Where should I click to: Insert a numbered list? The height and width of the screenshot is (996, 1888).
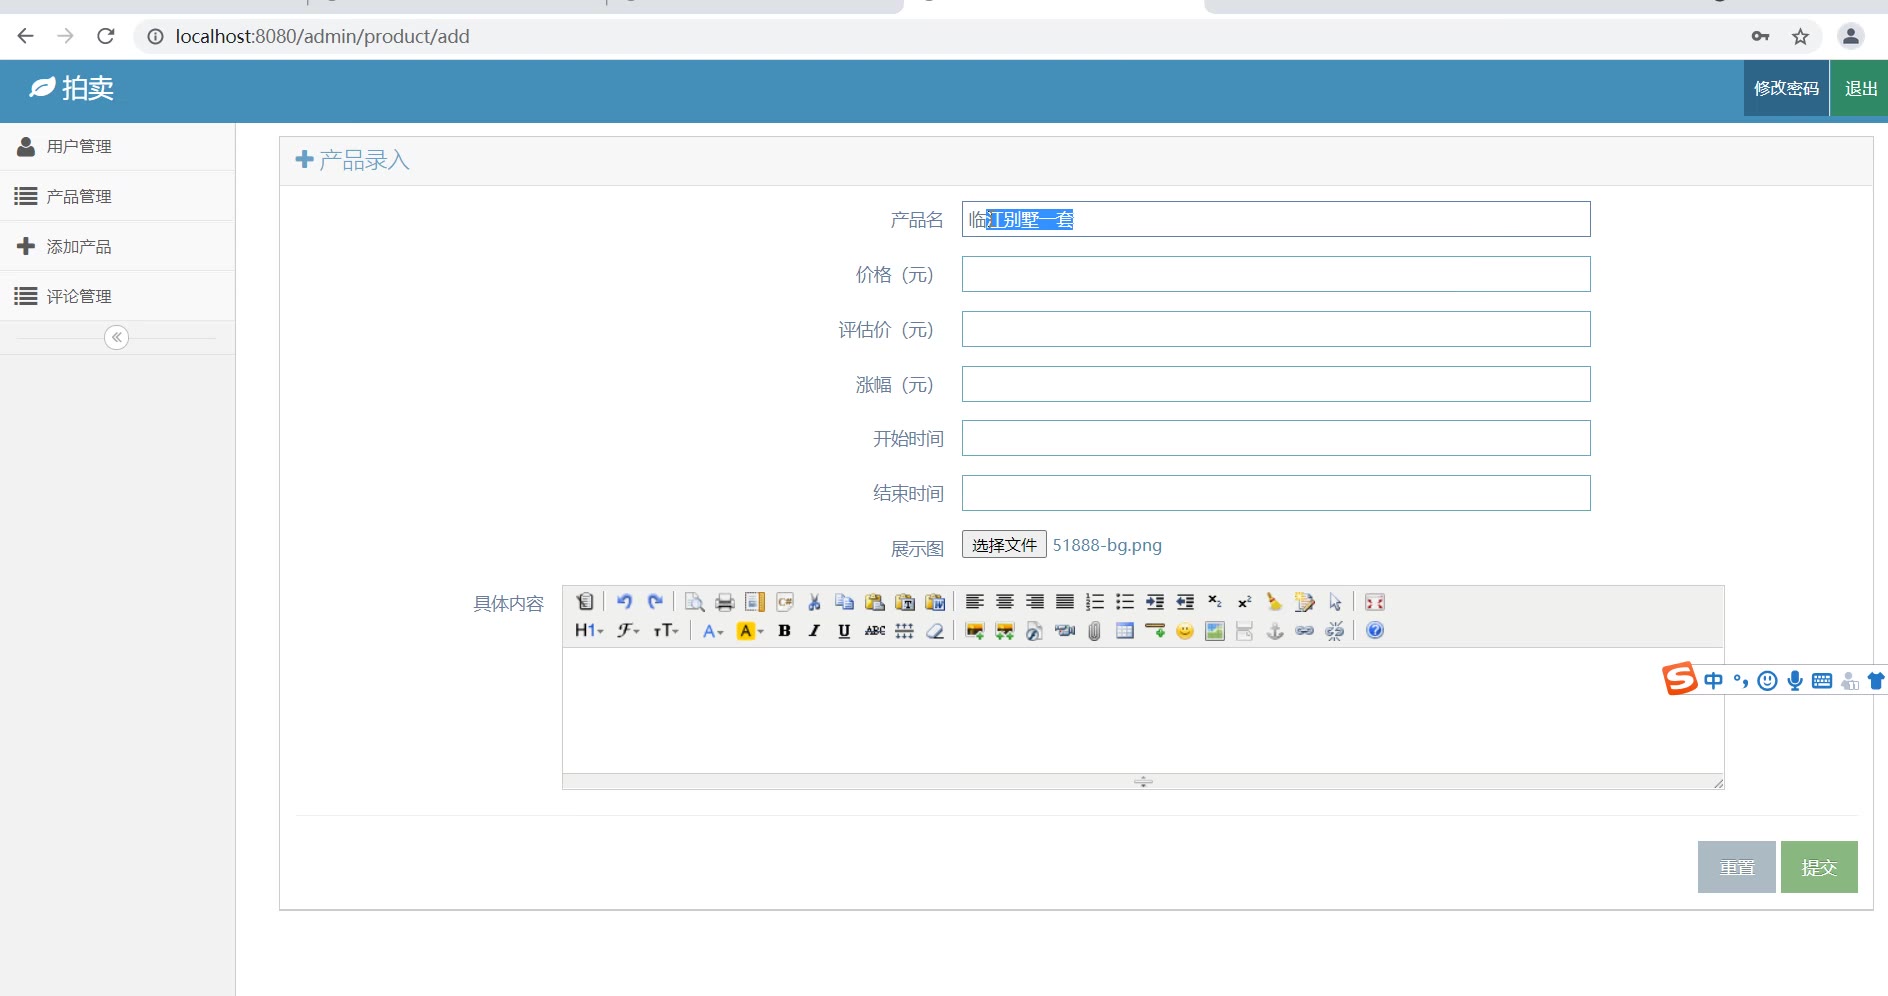tap(1095, 602)
